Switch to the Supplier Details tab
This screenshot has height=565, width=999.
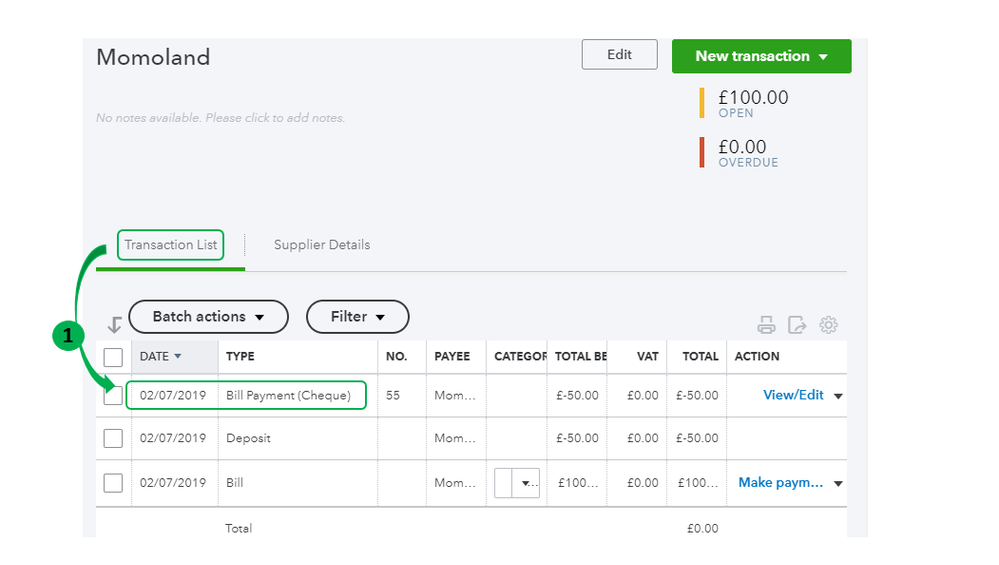click(322, 245)
